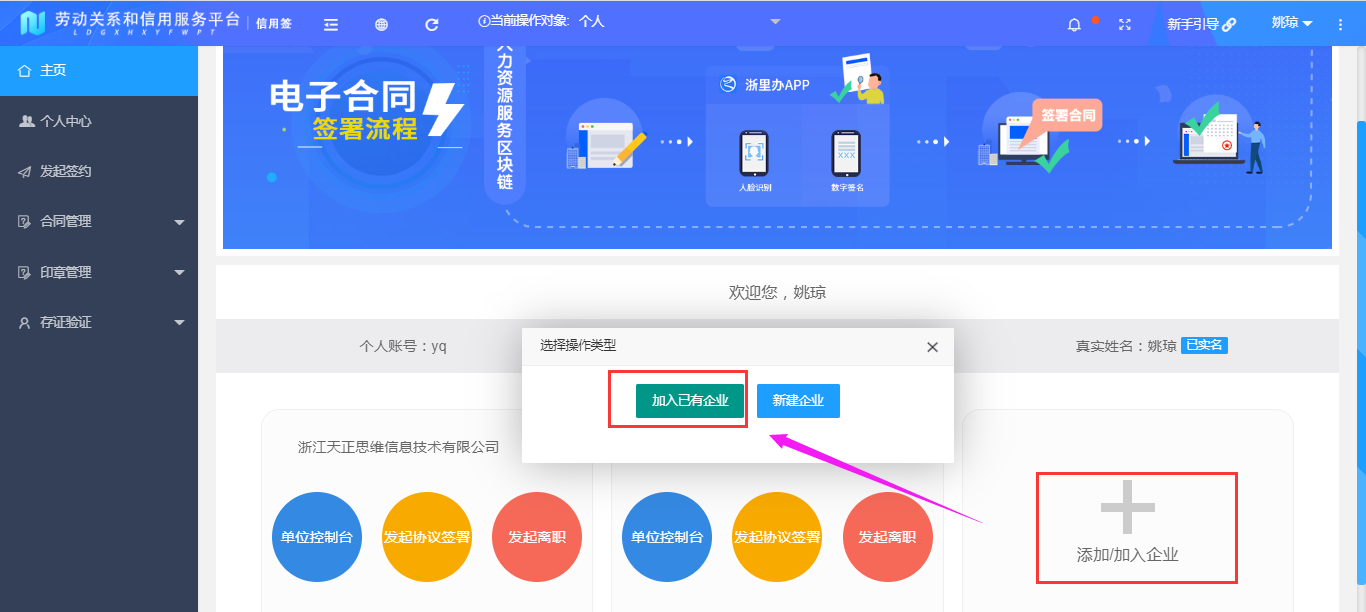Open the 当前操作对象 dropdown arrow
Image resolution: width=1366 pixels, height=612 pixels.
point(775,21)
